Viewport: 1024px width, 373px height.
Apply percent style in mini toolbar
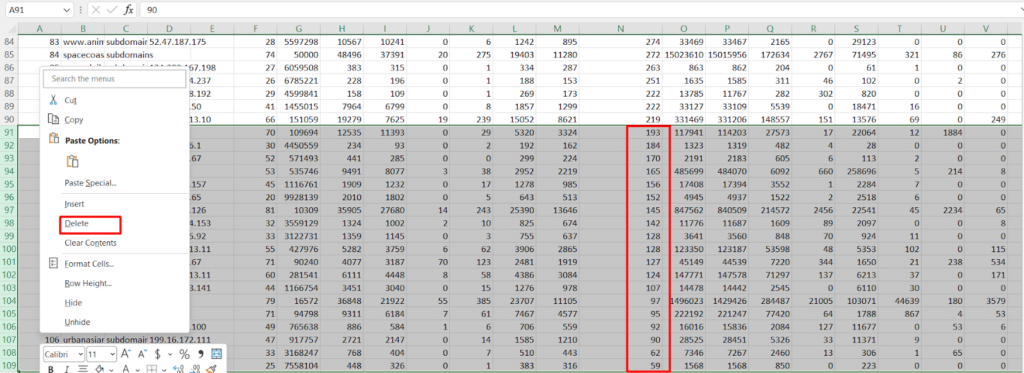click(x=184, y=354)
